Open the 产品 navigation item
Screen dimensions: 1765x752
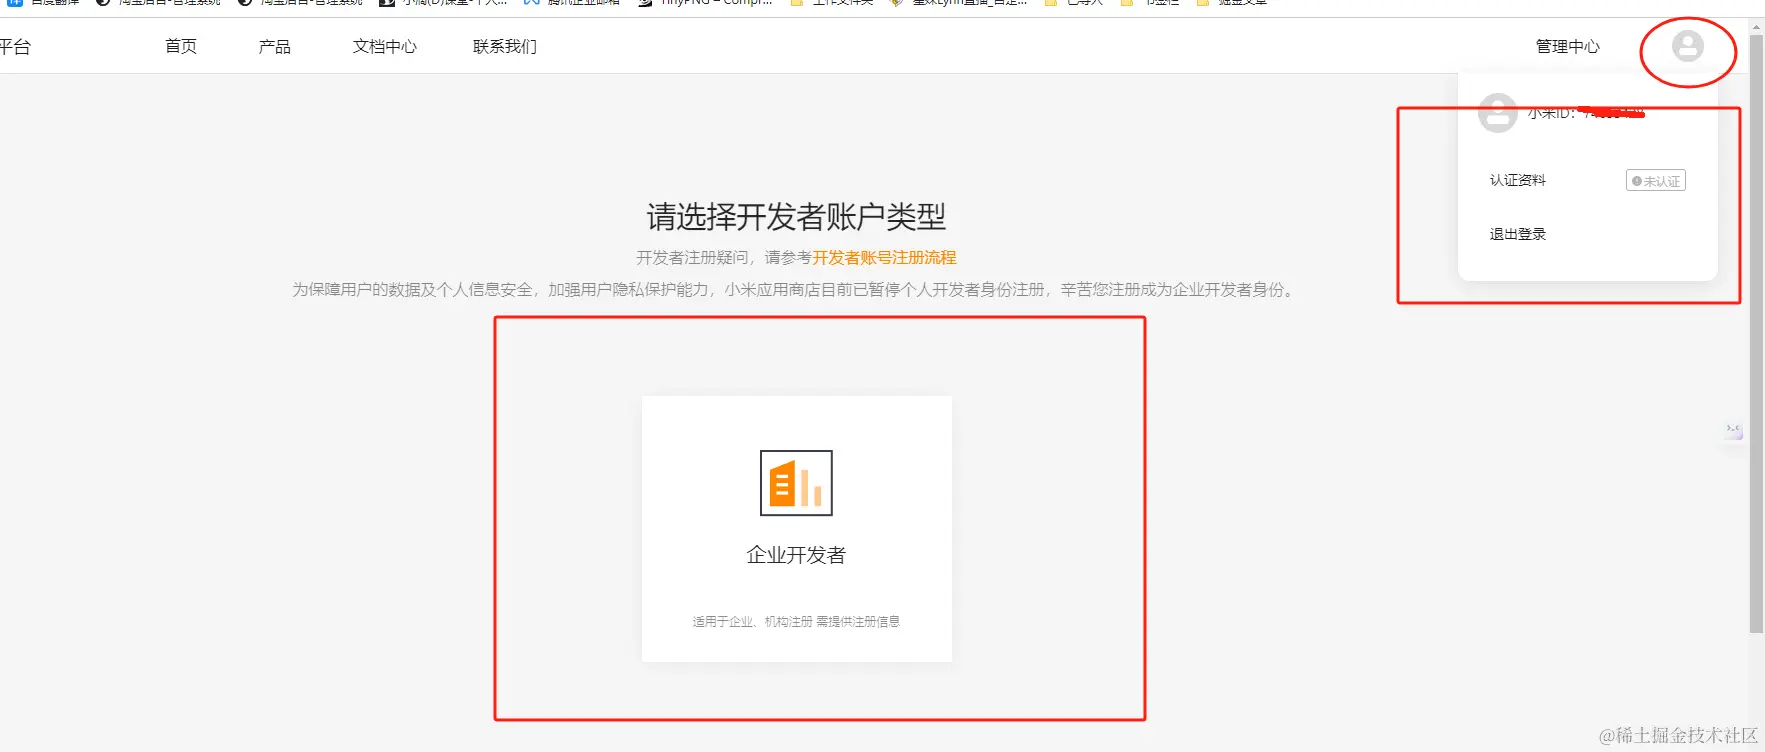click(274, 46)
